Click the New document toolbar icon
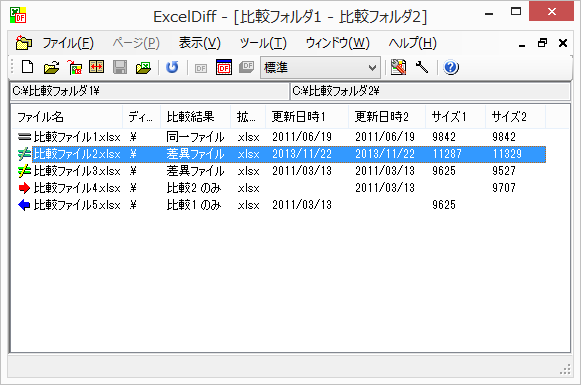The height and width of the screenshot is (385, 581). tap(28, 67)
